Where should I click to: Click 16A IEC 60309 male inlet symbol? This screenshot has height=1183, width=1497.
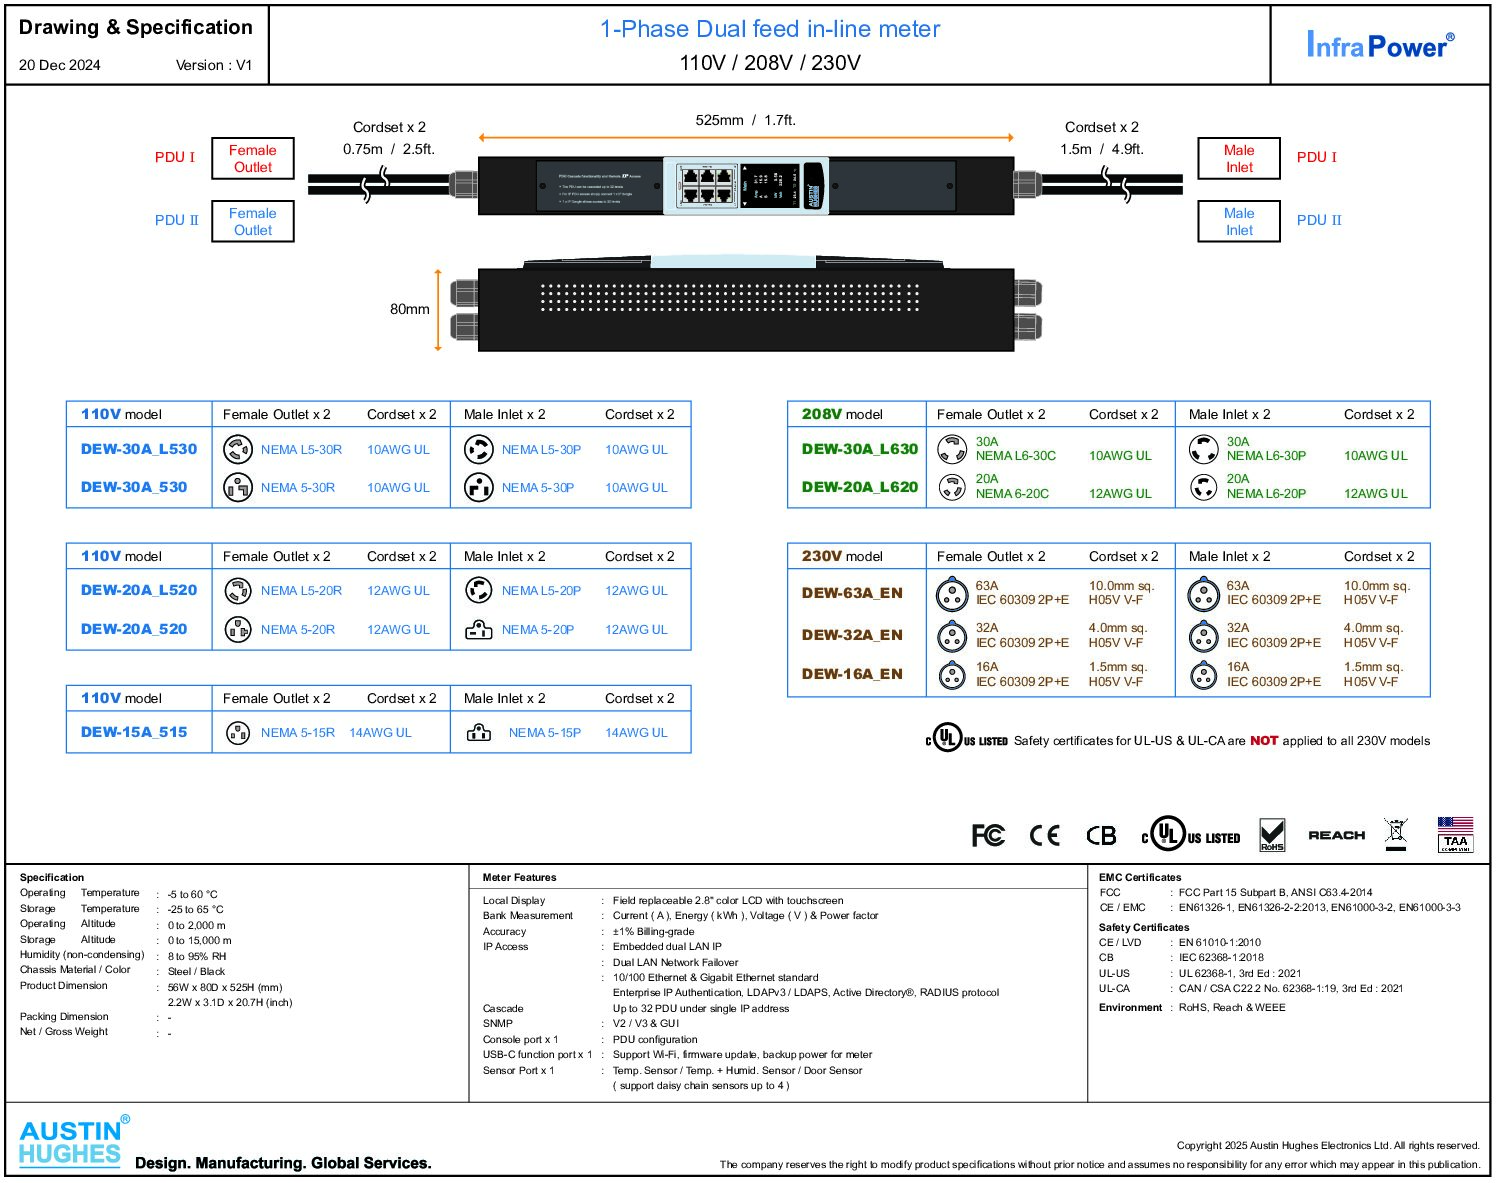pos(1203,676)
